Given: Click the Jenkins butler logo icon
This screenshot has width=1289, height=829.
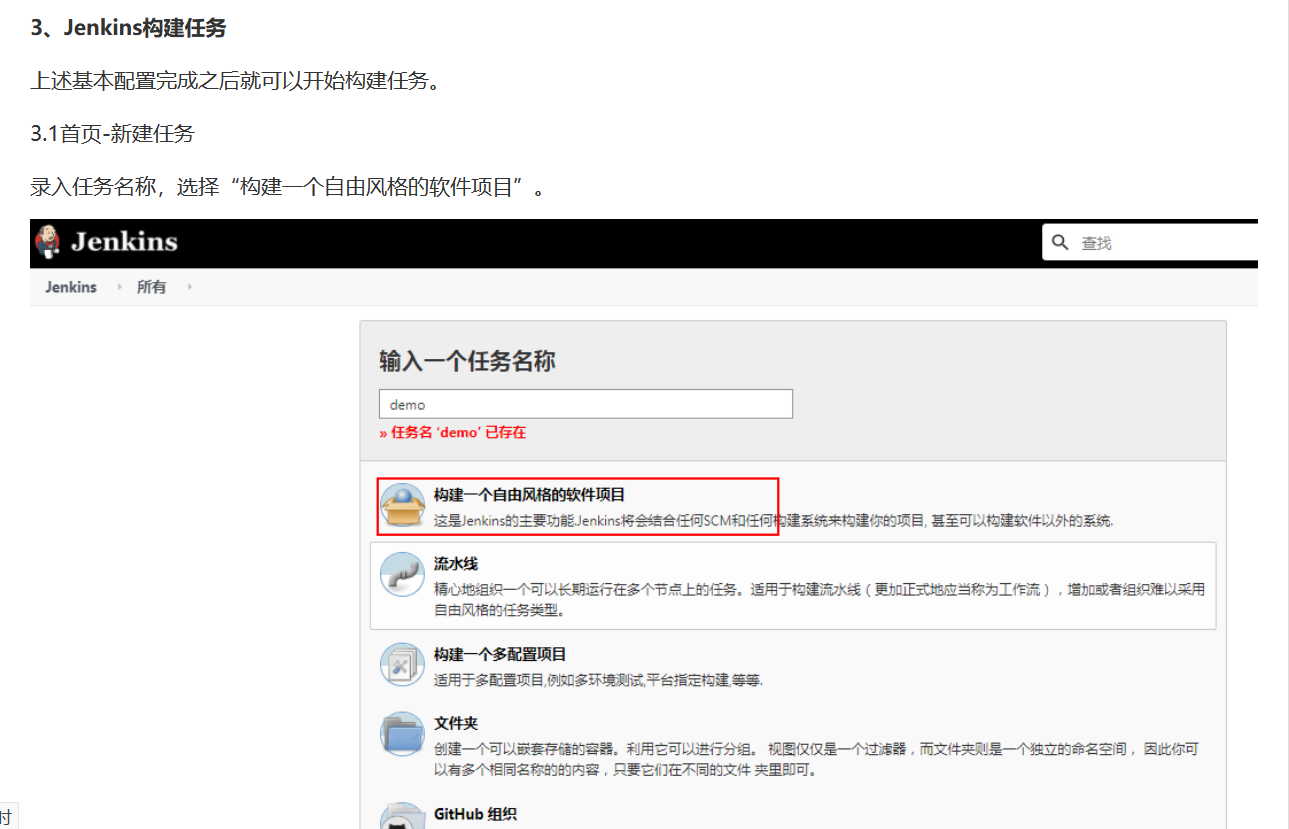Looking at the screenshot, I should click(46, 241).
